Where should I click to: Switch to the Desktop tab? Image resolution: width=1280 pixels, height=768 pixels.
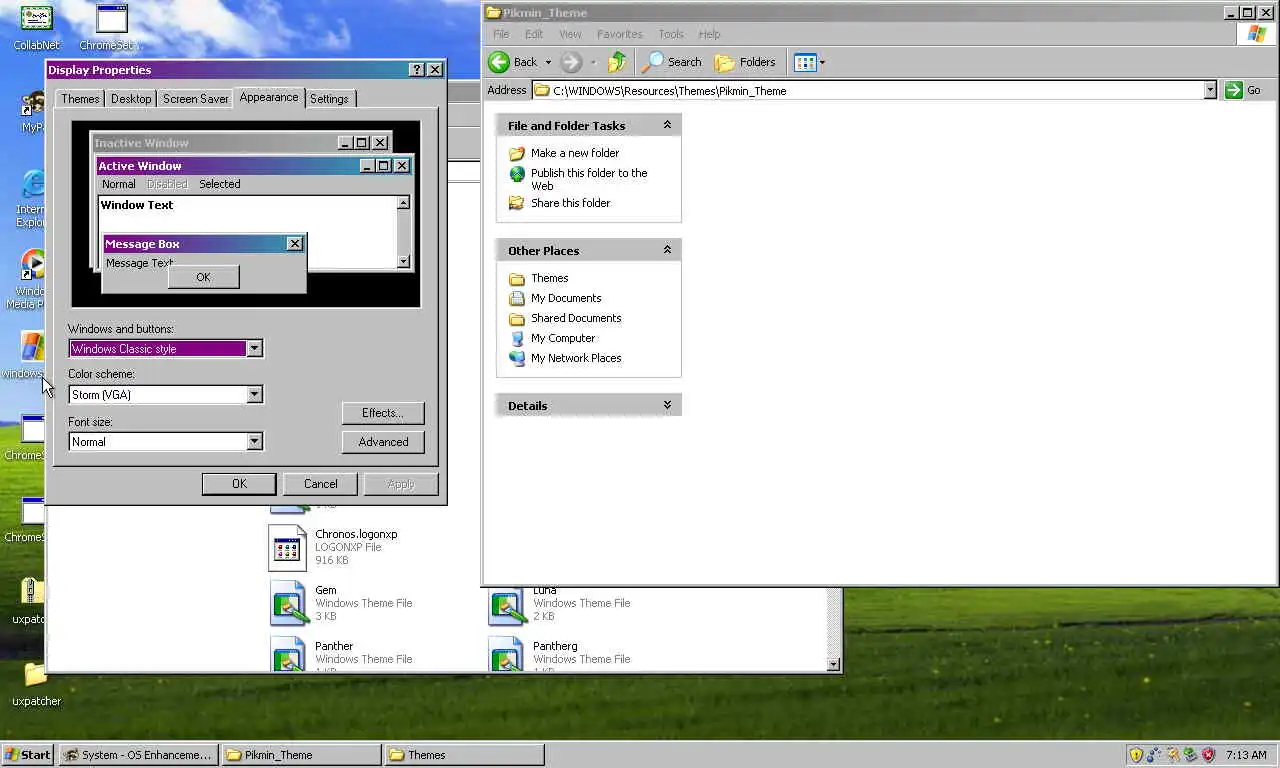[131, 99]
